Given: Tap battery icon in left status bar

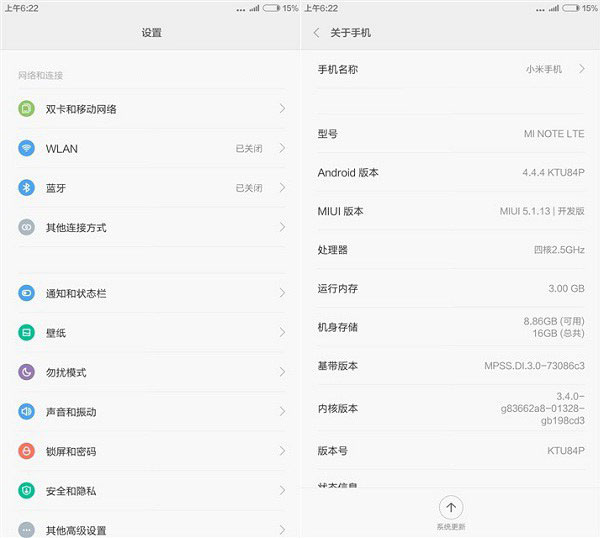Looking at the screenshot, I should [272, 8].
